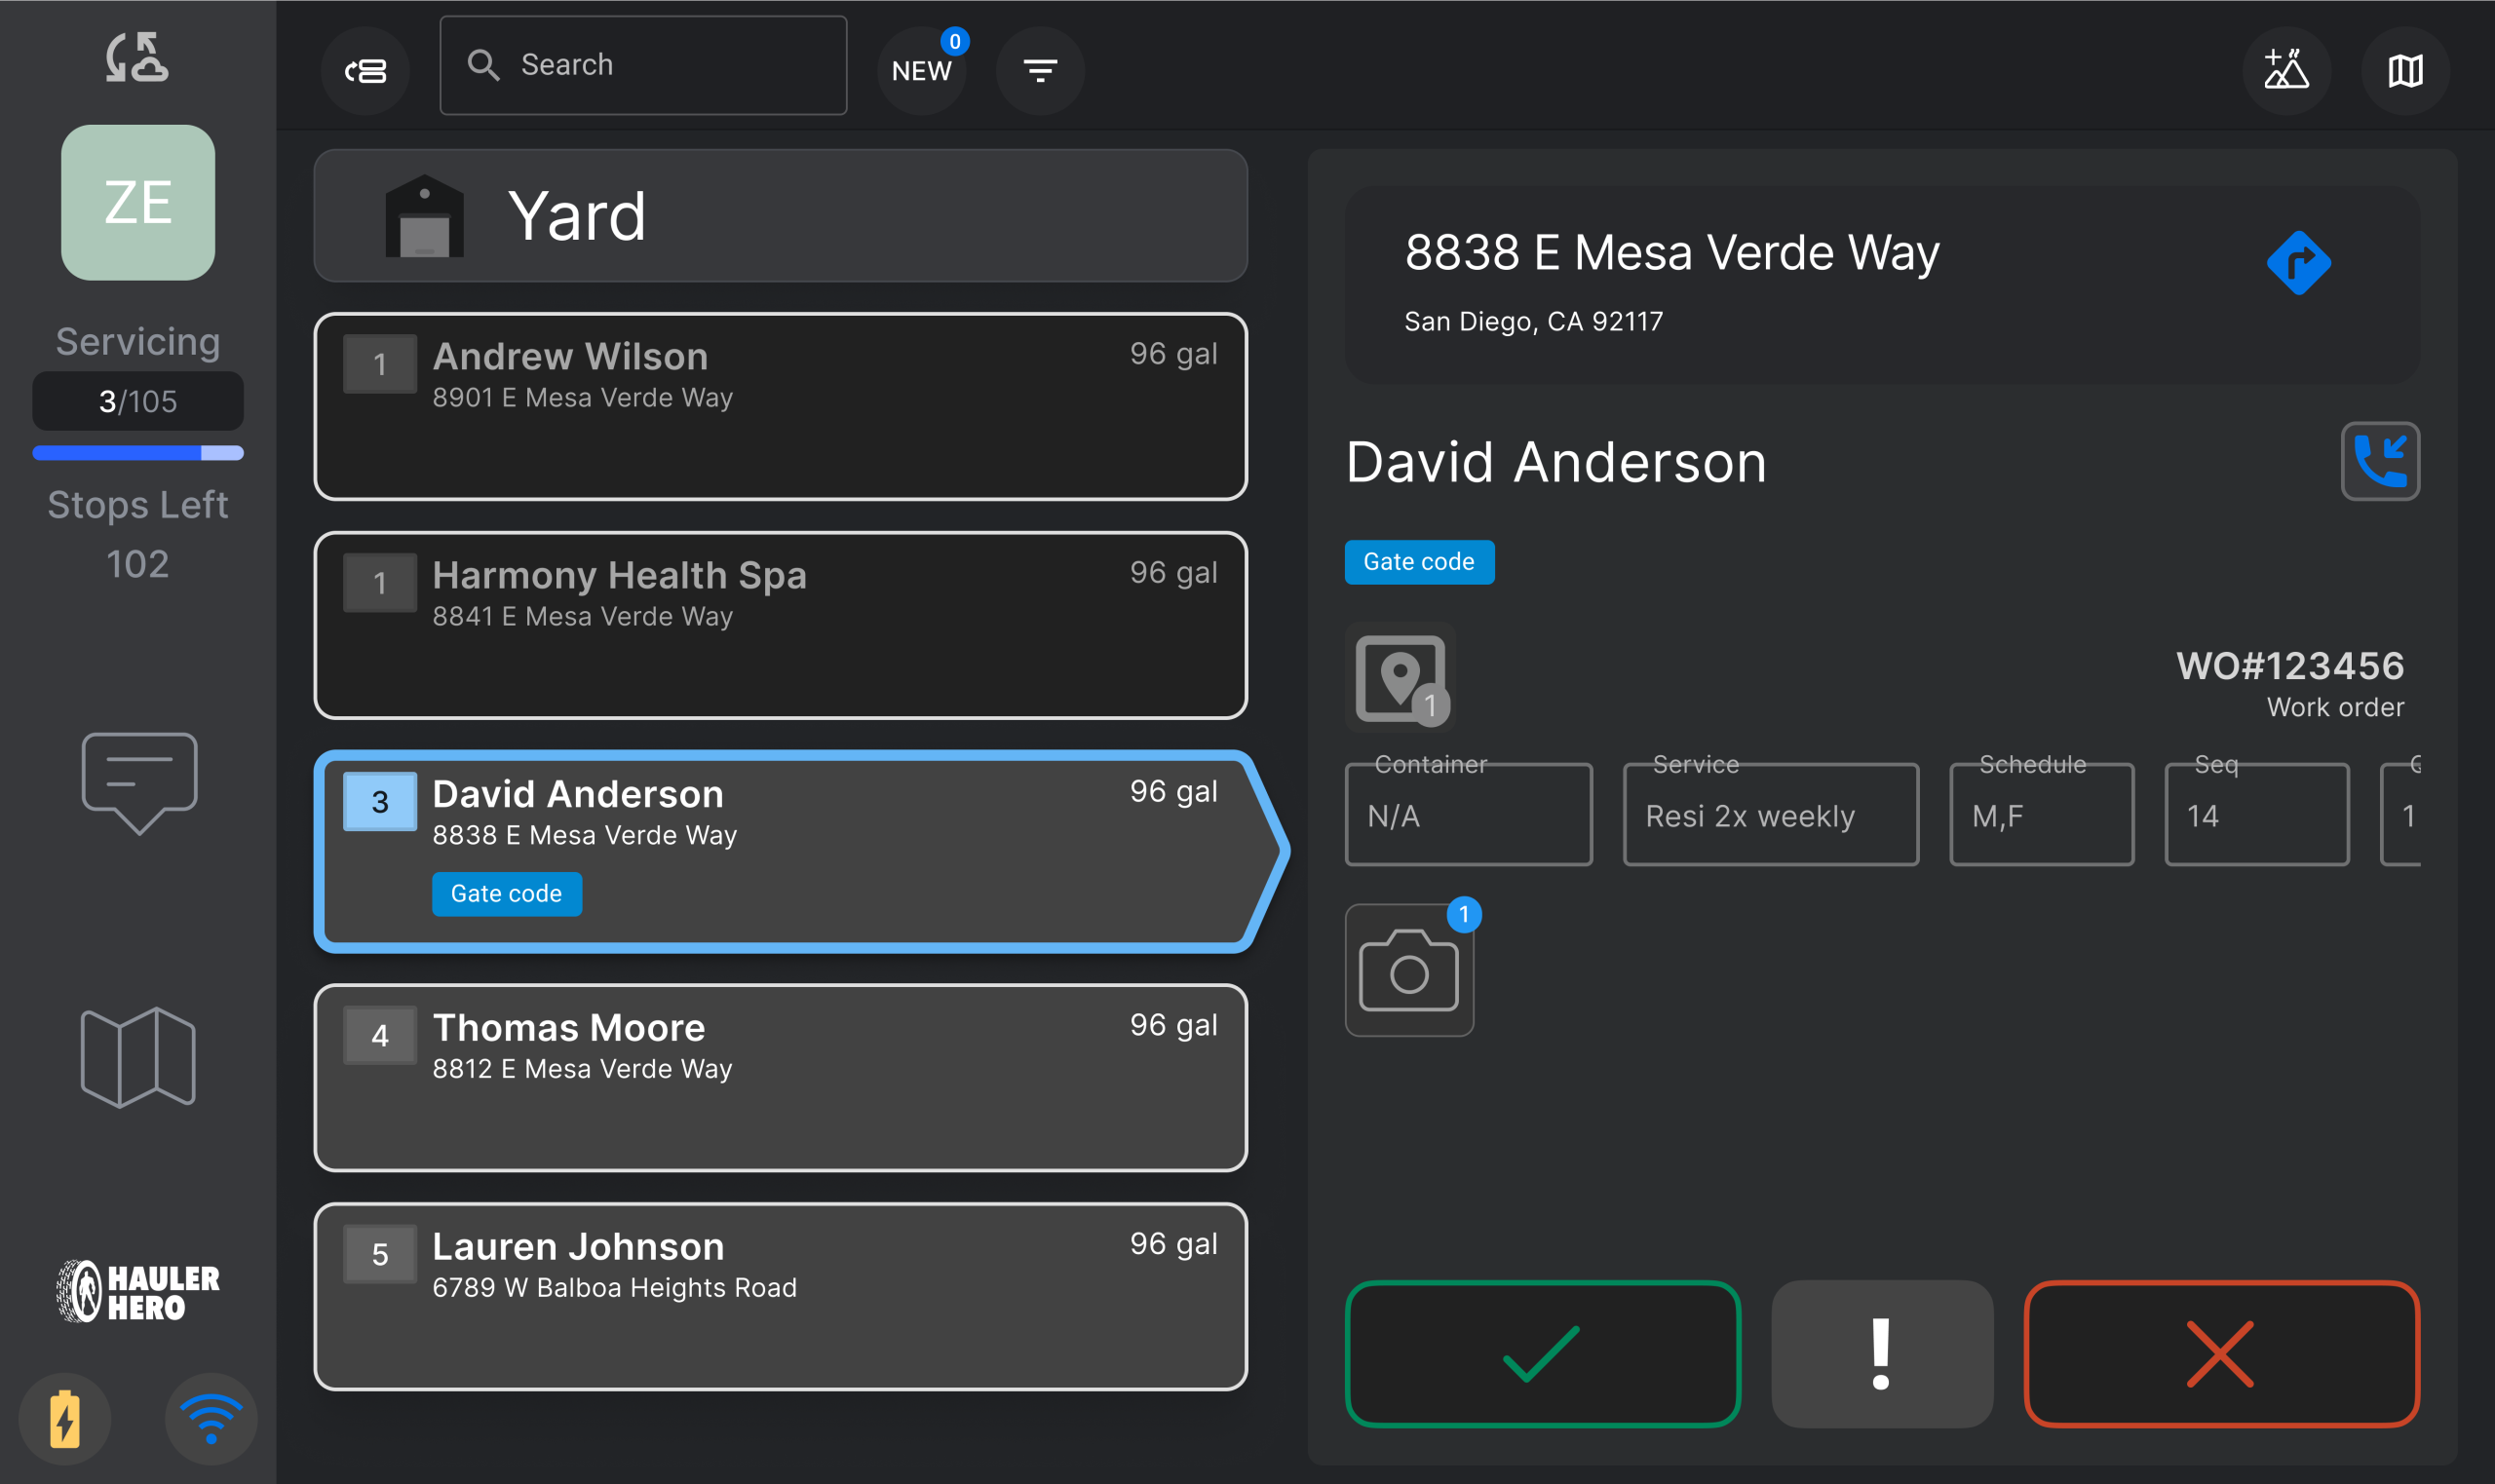Click the Search input field
Screen dimensions: 2495x1484
click(x=643, y=65)
